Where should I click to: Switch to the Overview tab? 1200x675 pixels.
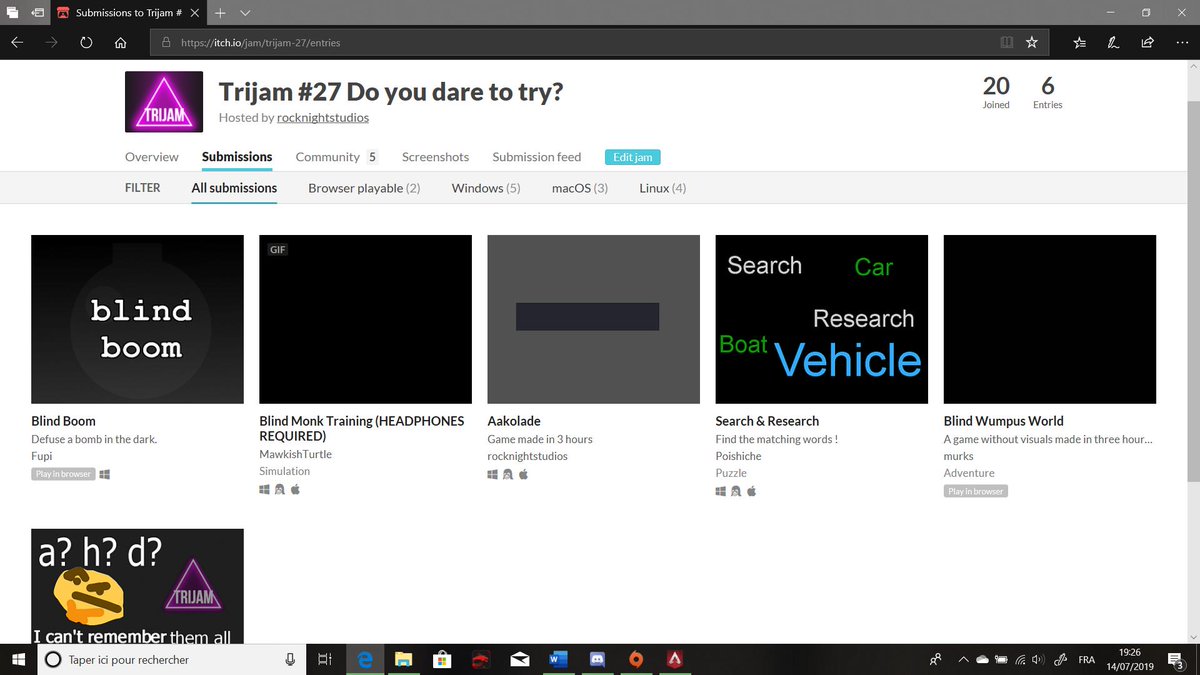click(x=152, y=157)
